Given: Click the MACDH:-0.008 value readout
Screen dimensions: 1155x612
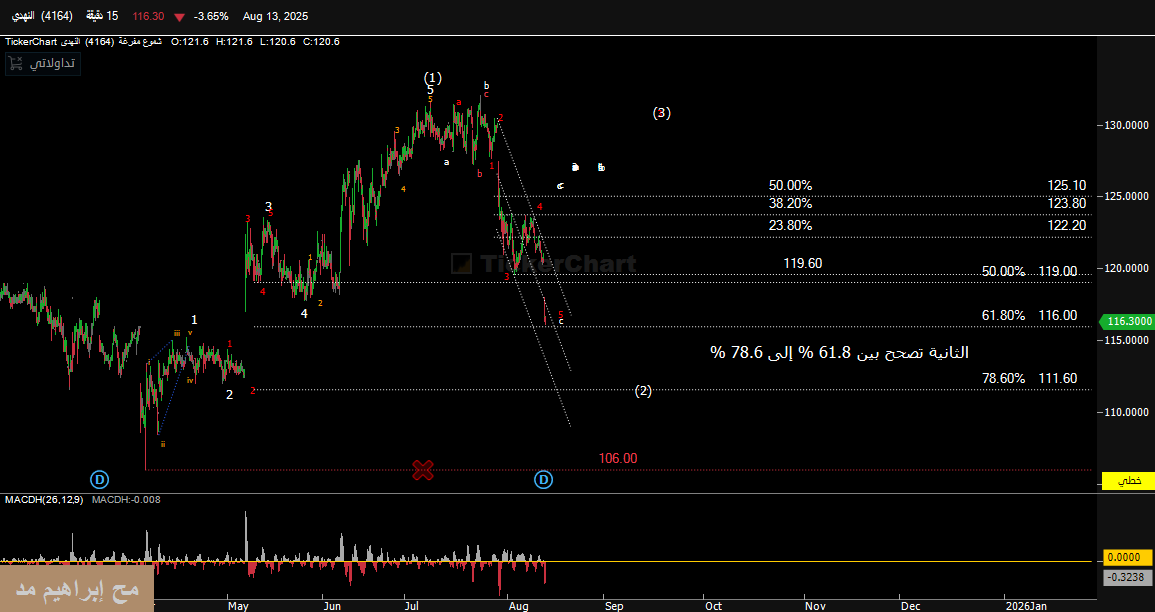Looking at the screenshot, I should coord(124,499).
